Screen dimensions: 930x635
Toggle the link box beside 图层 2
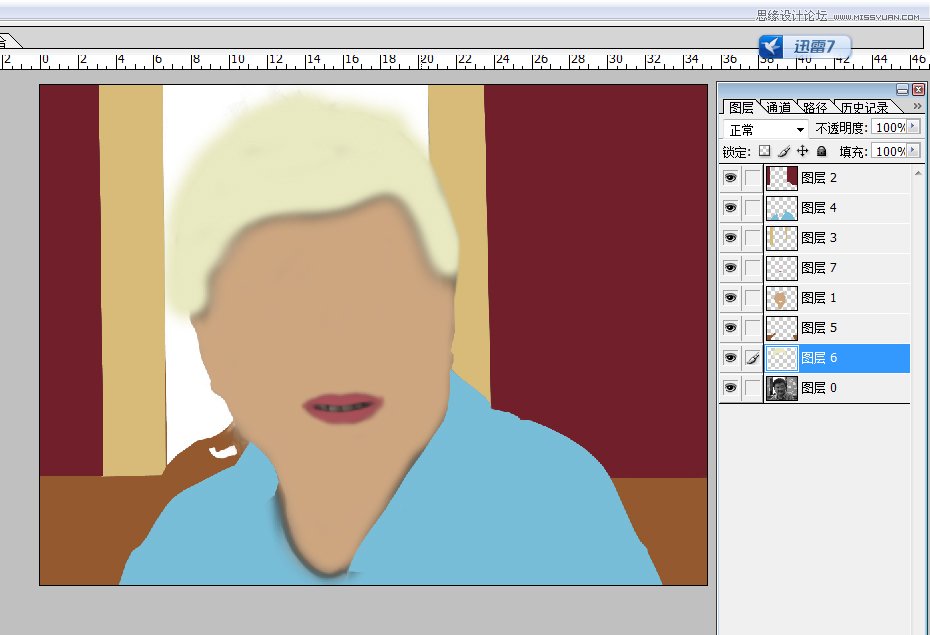tap(753, 178)
